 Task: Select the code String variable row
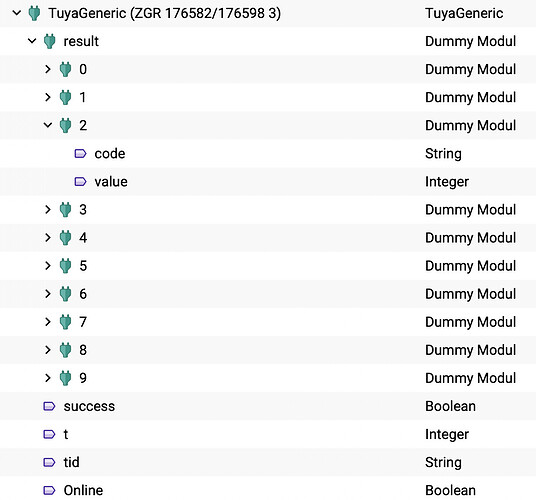268,154
